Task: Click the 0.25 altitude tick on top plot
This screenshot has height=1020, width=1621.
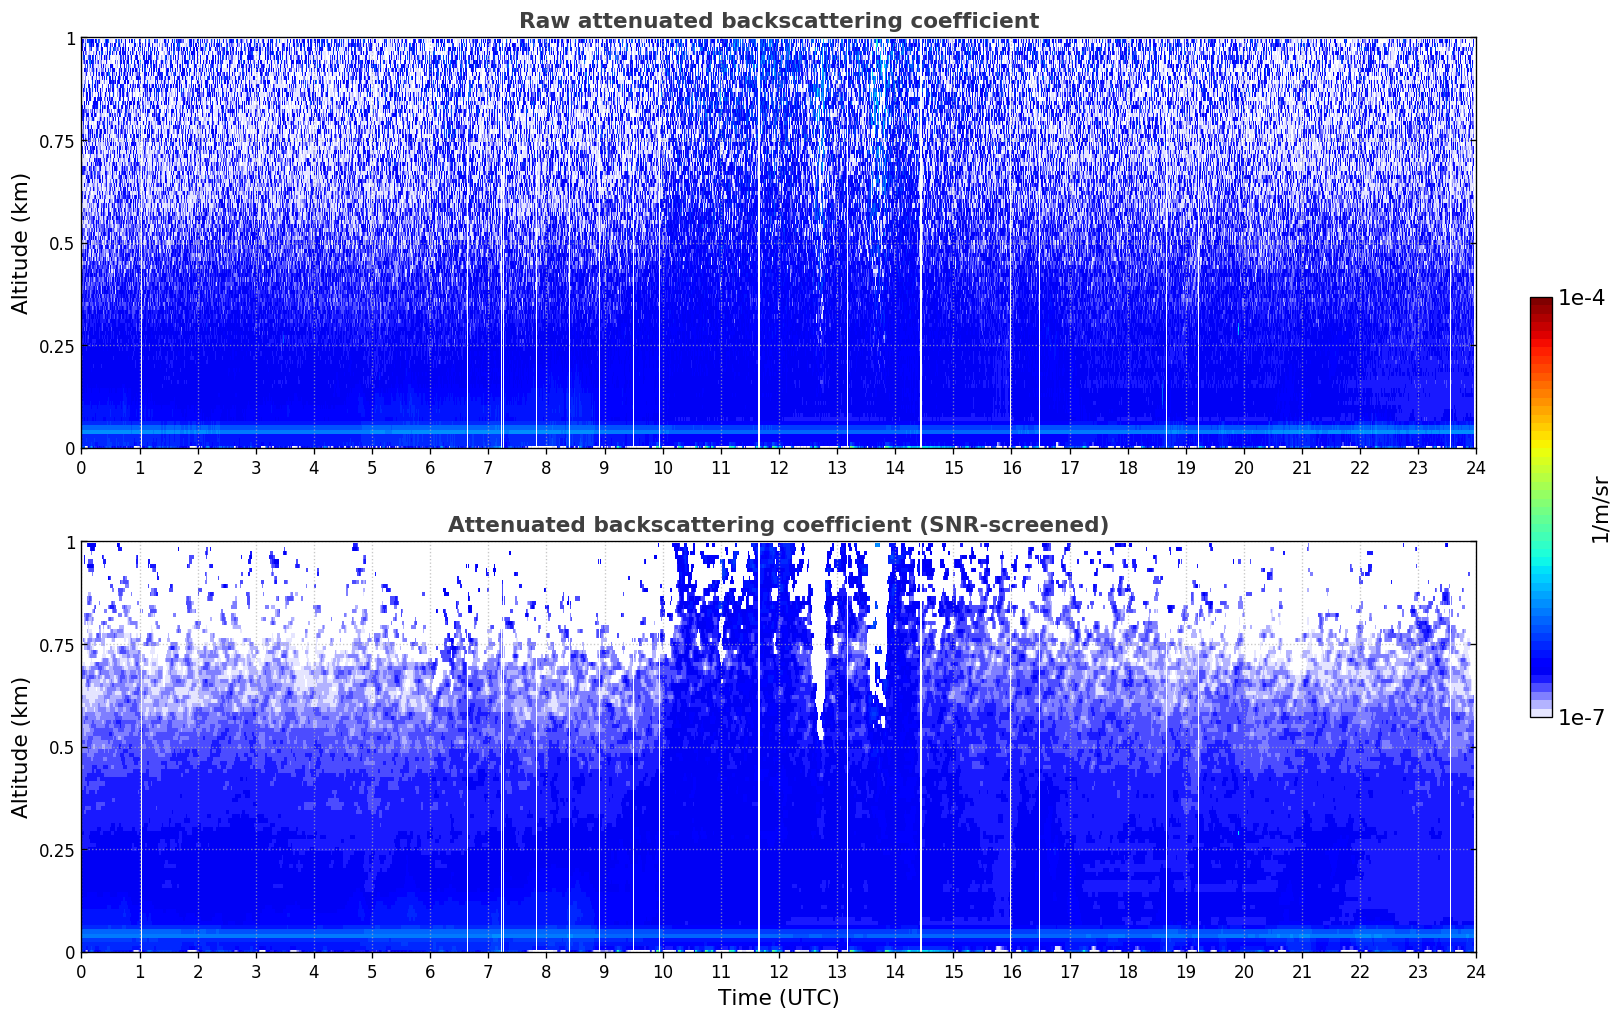Action: [57, 346]
